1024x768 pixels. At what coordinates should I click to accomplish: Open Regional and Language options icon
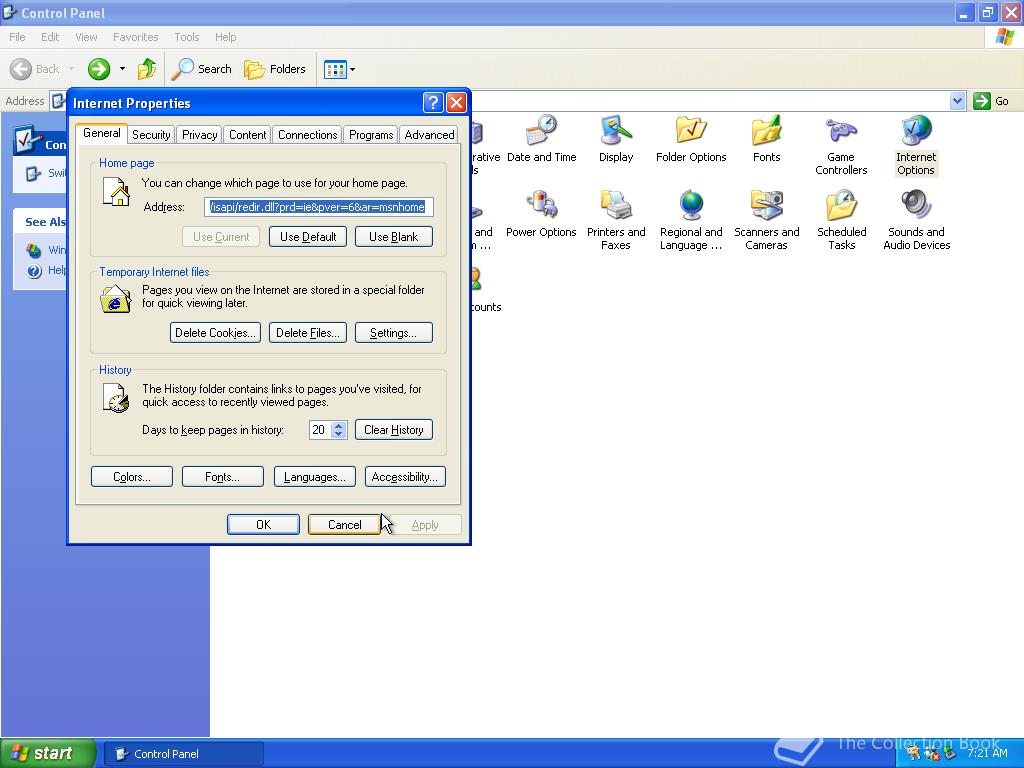(x=691, y=220)
